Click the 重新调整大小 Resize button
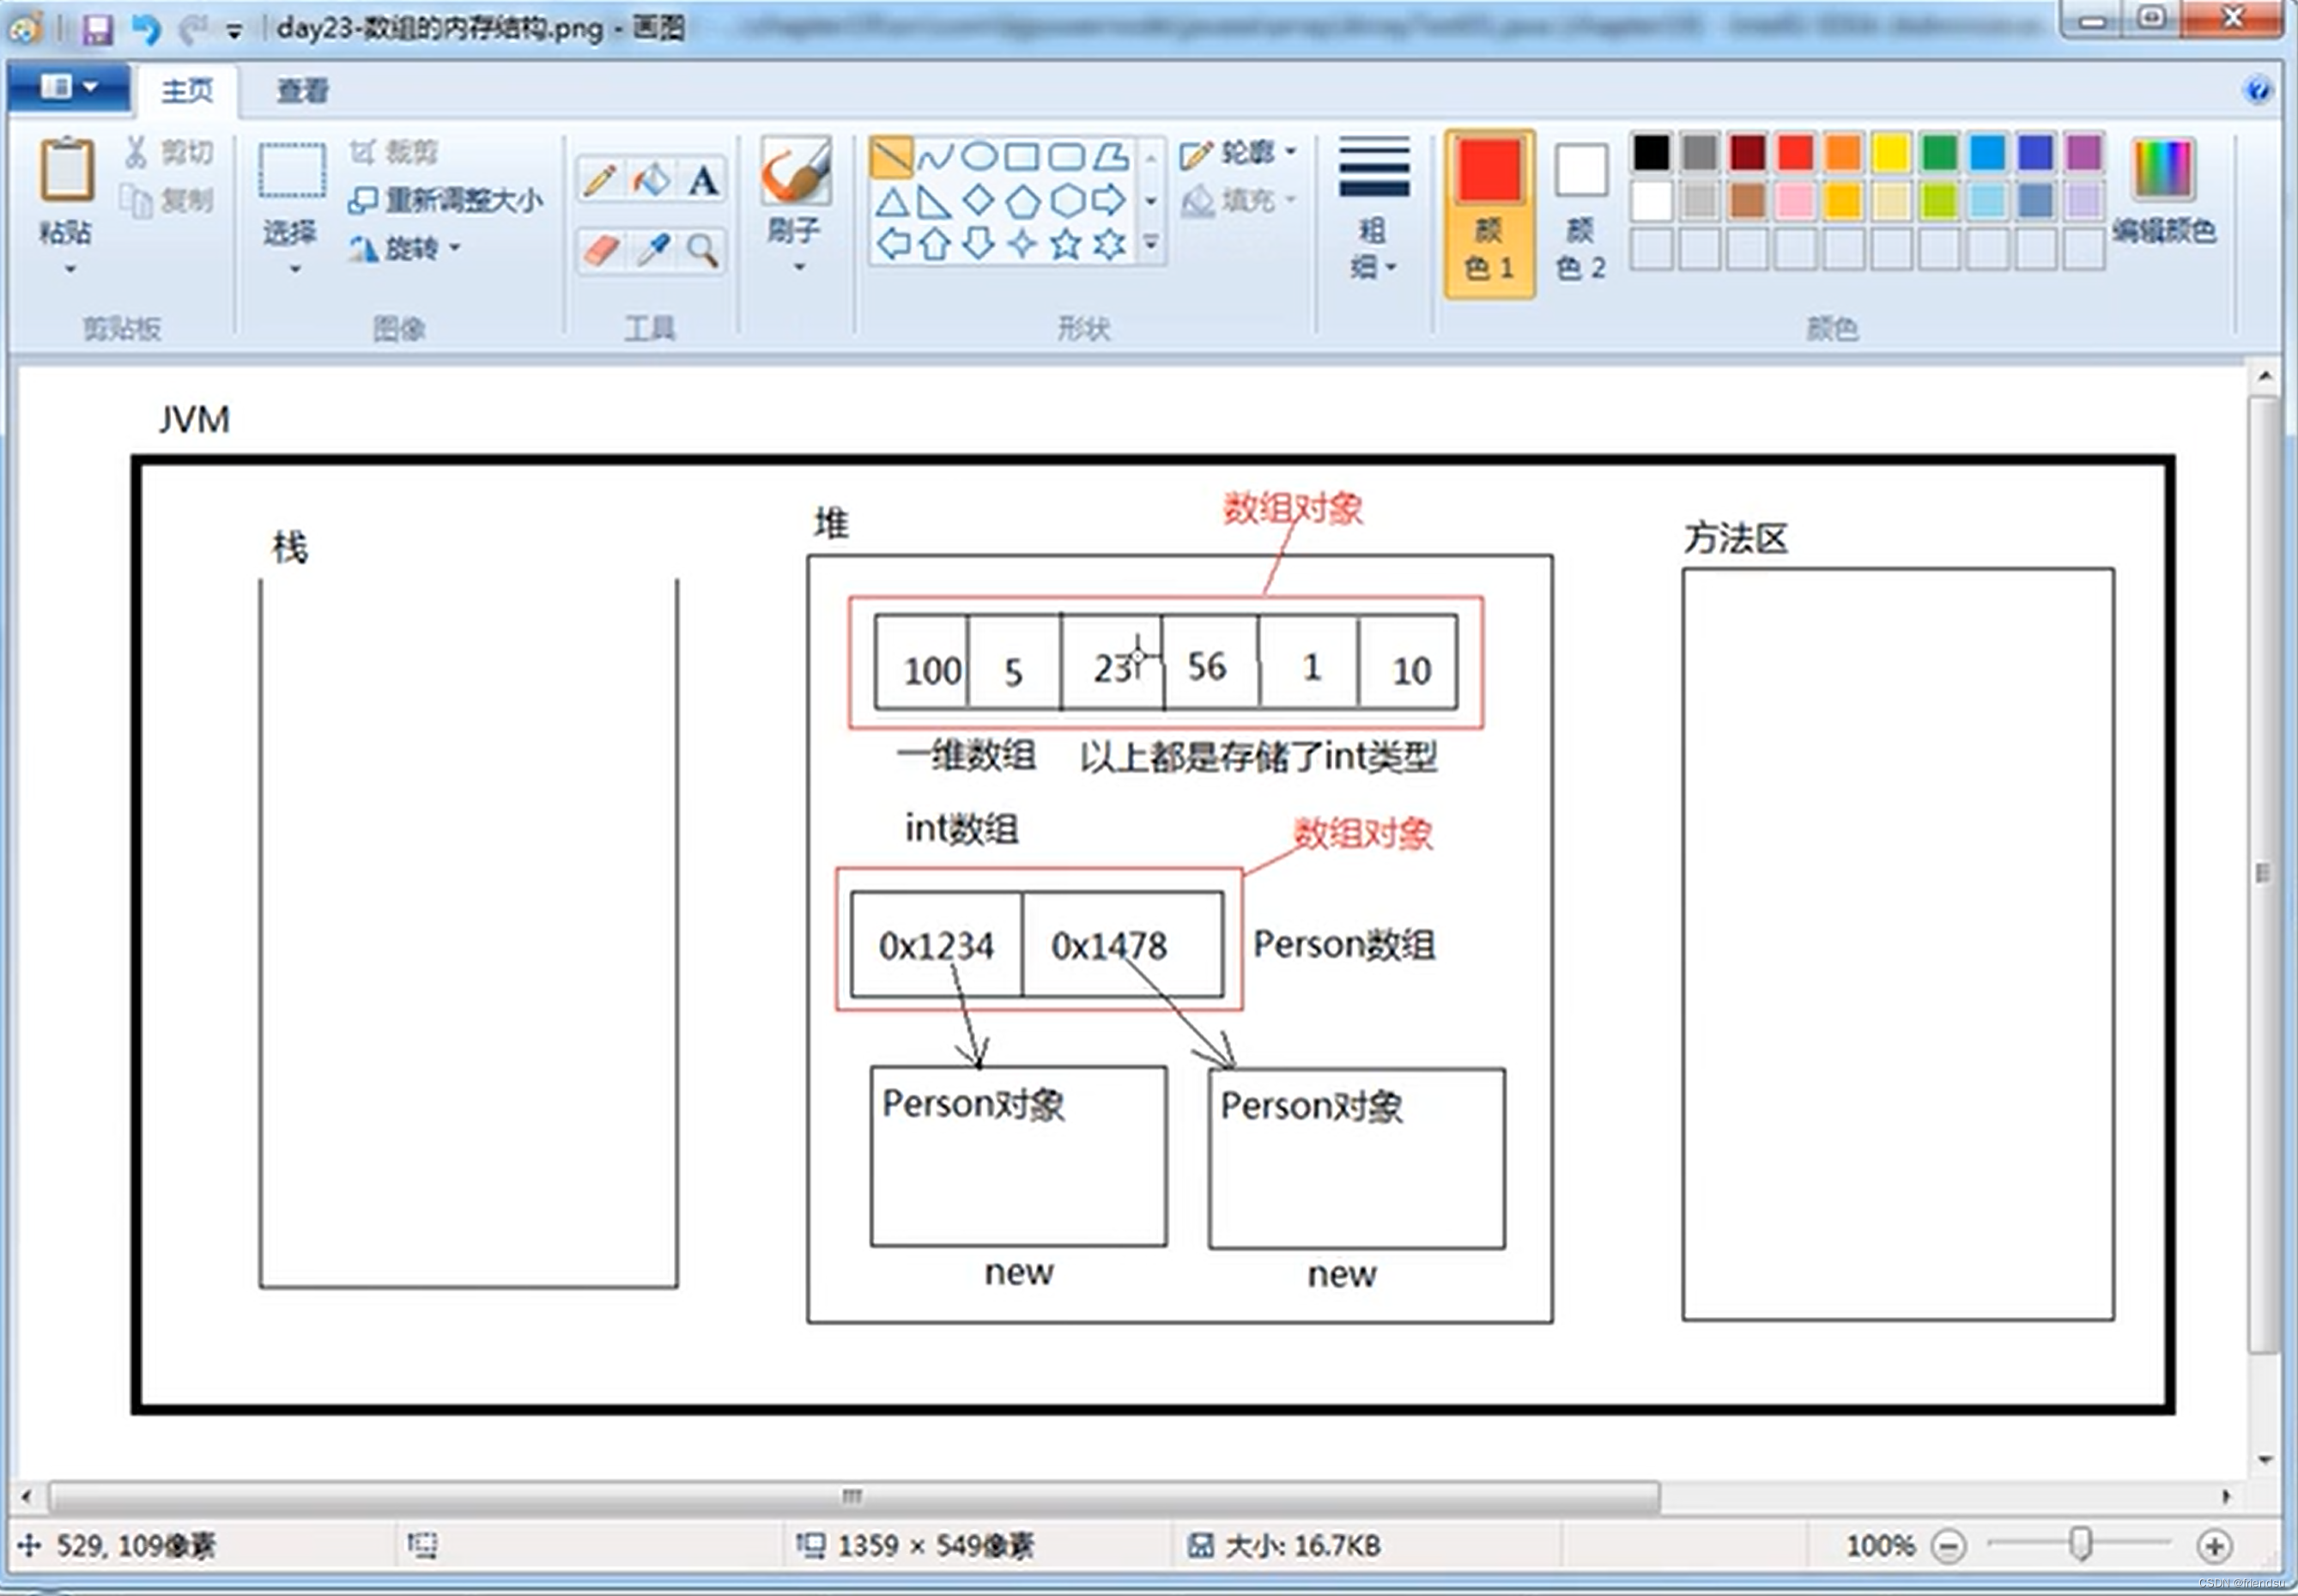The image size is (2298, 1596). pos(446,201)
